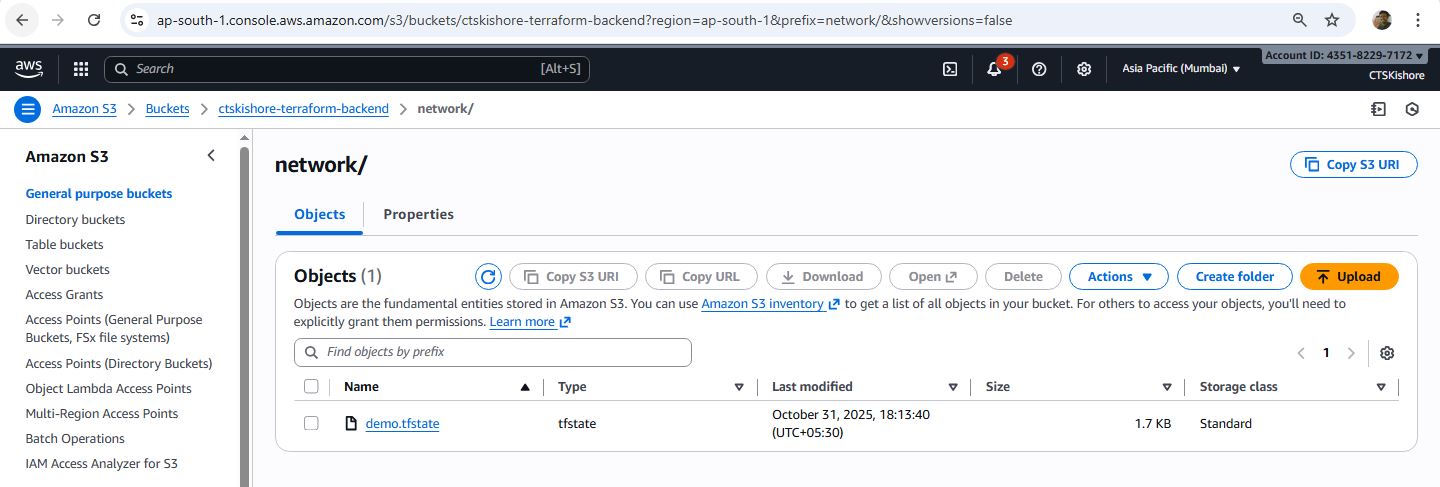
Task: Click the Find objects by prefix field
Action: tap(492, 352)
